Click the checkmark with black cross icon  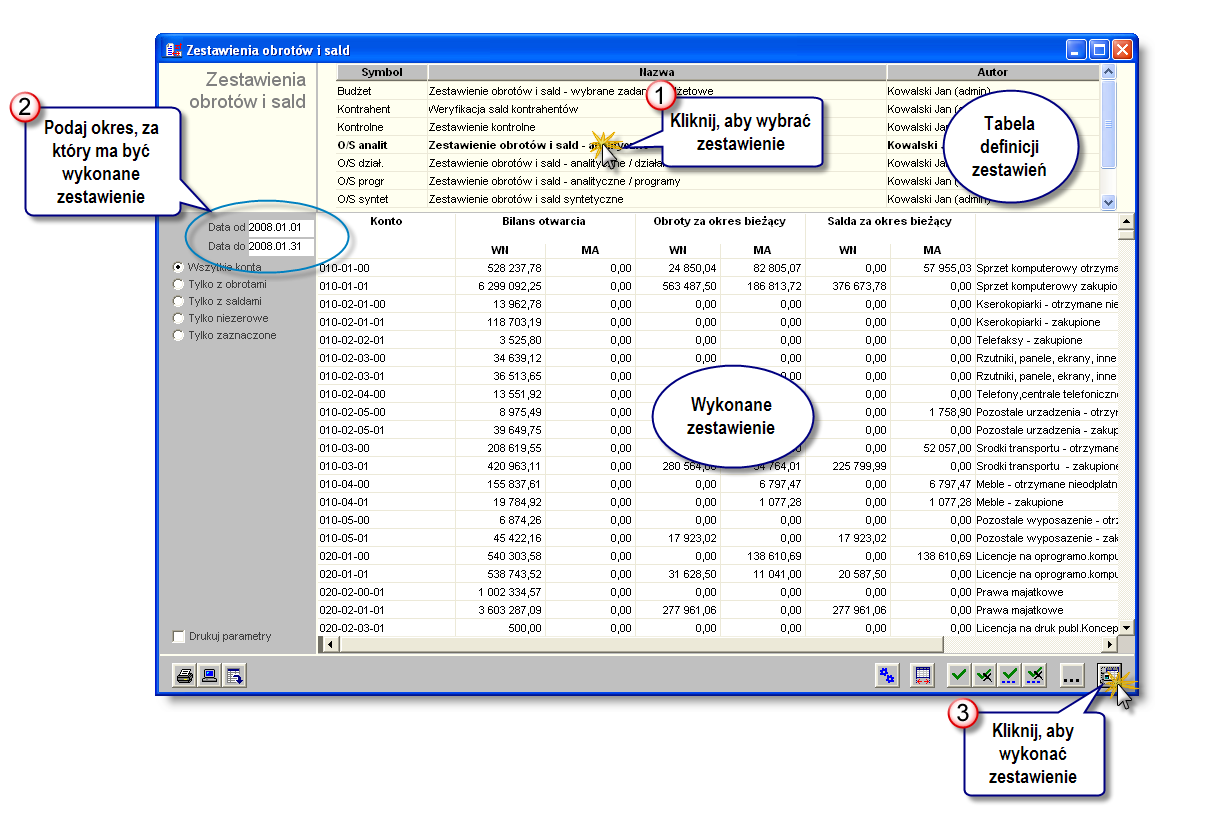point(984,676)
